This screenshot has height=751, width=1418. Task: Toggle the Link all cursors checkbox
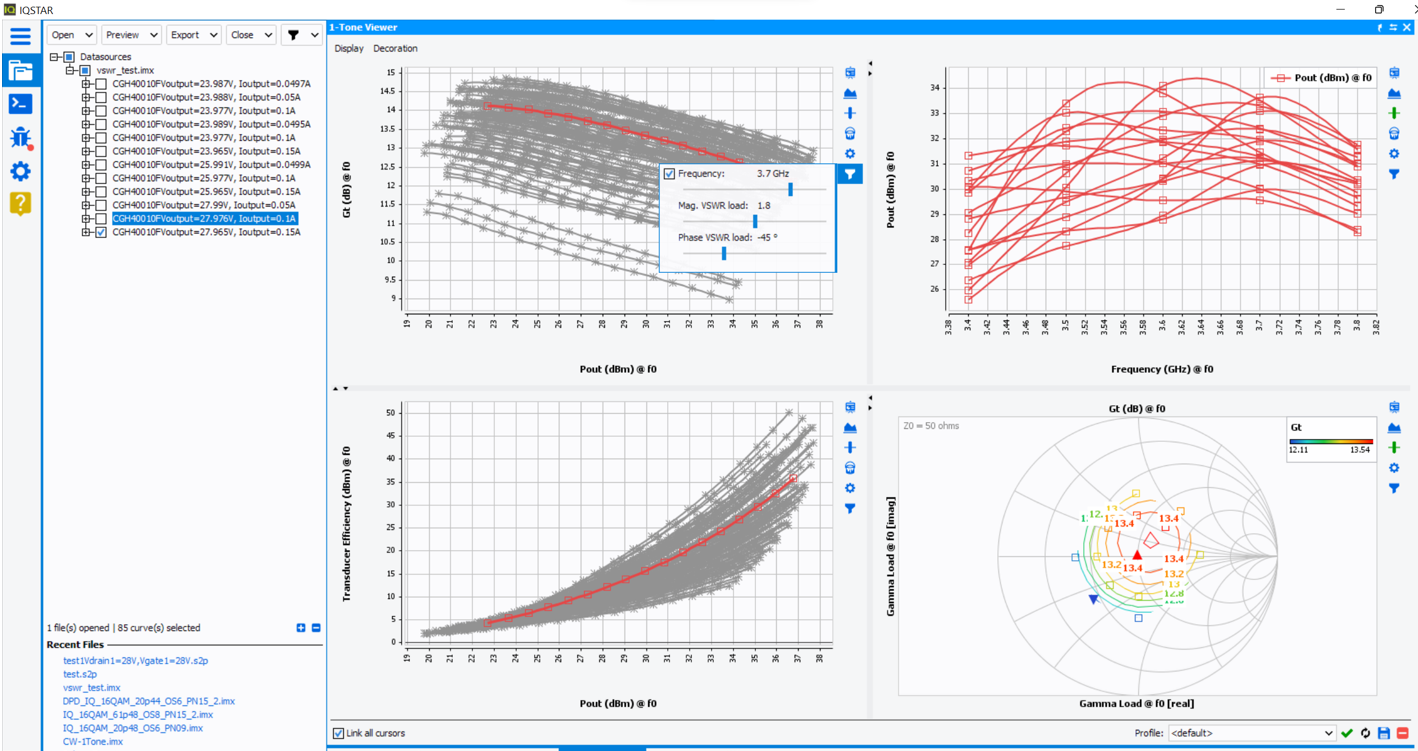click(338, 733)
